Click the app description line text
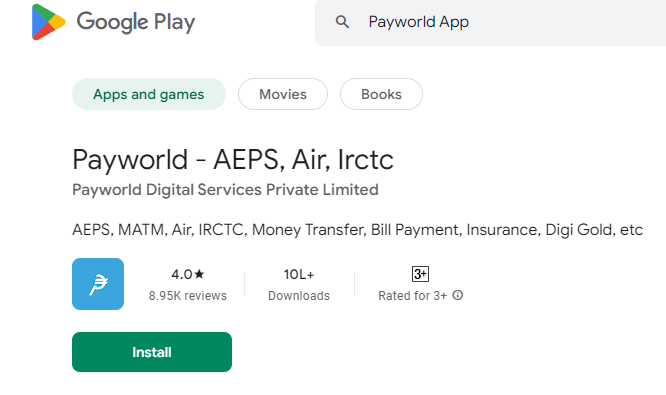 coord(357,230)
